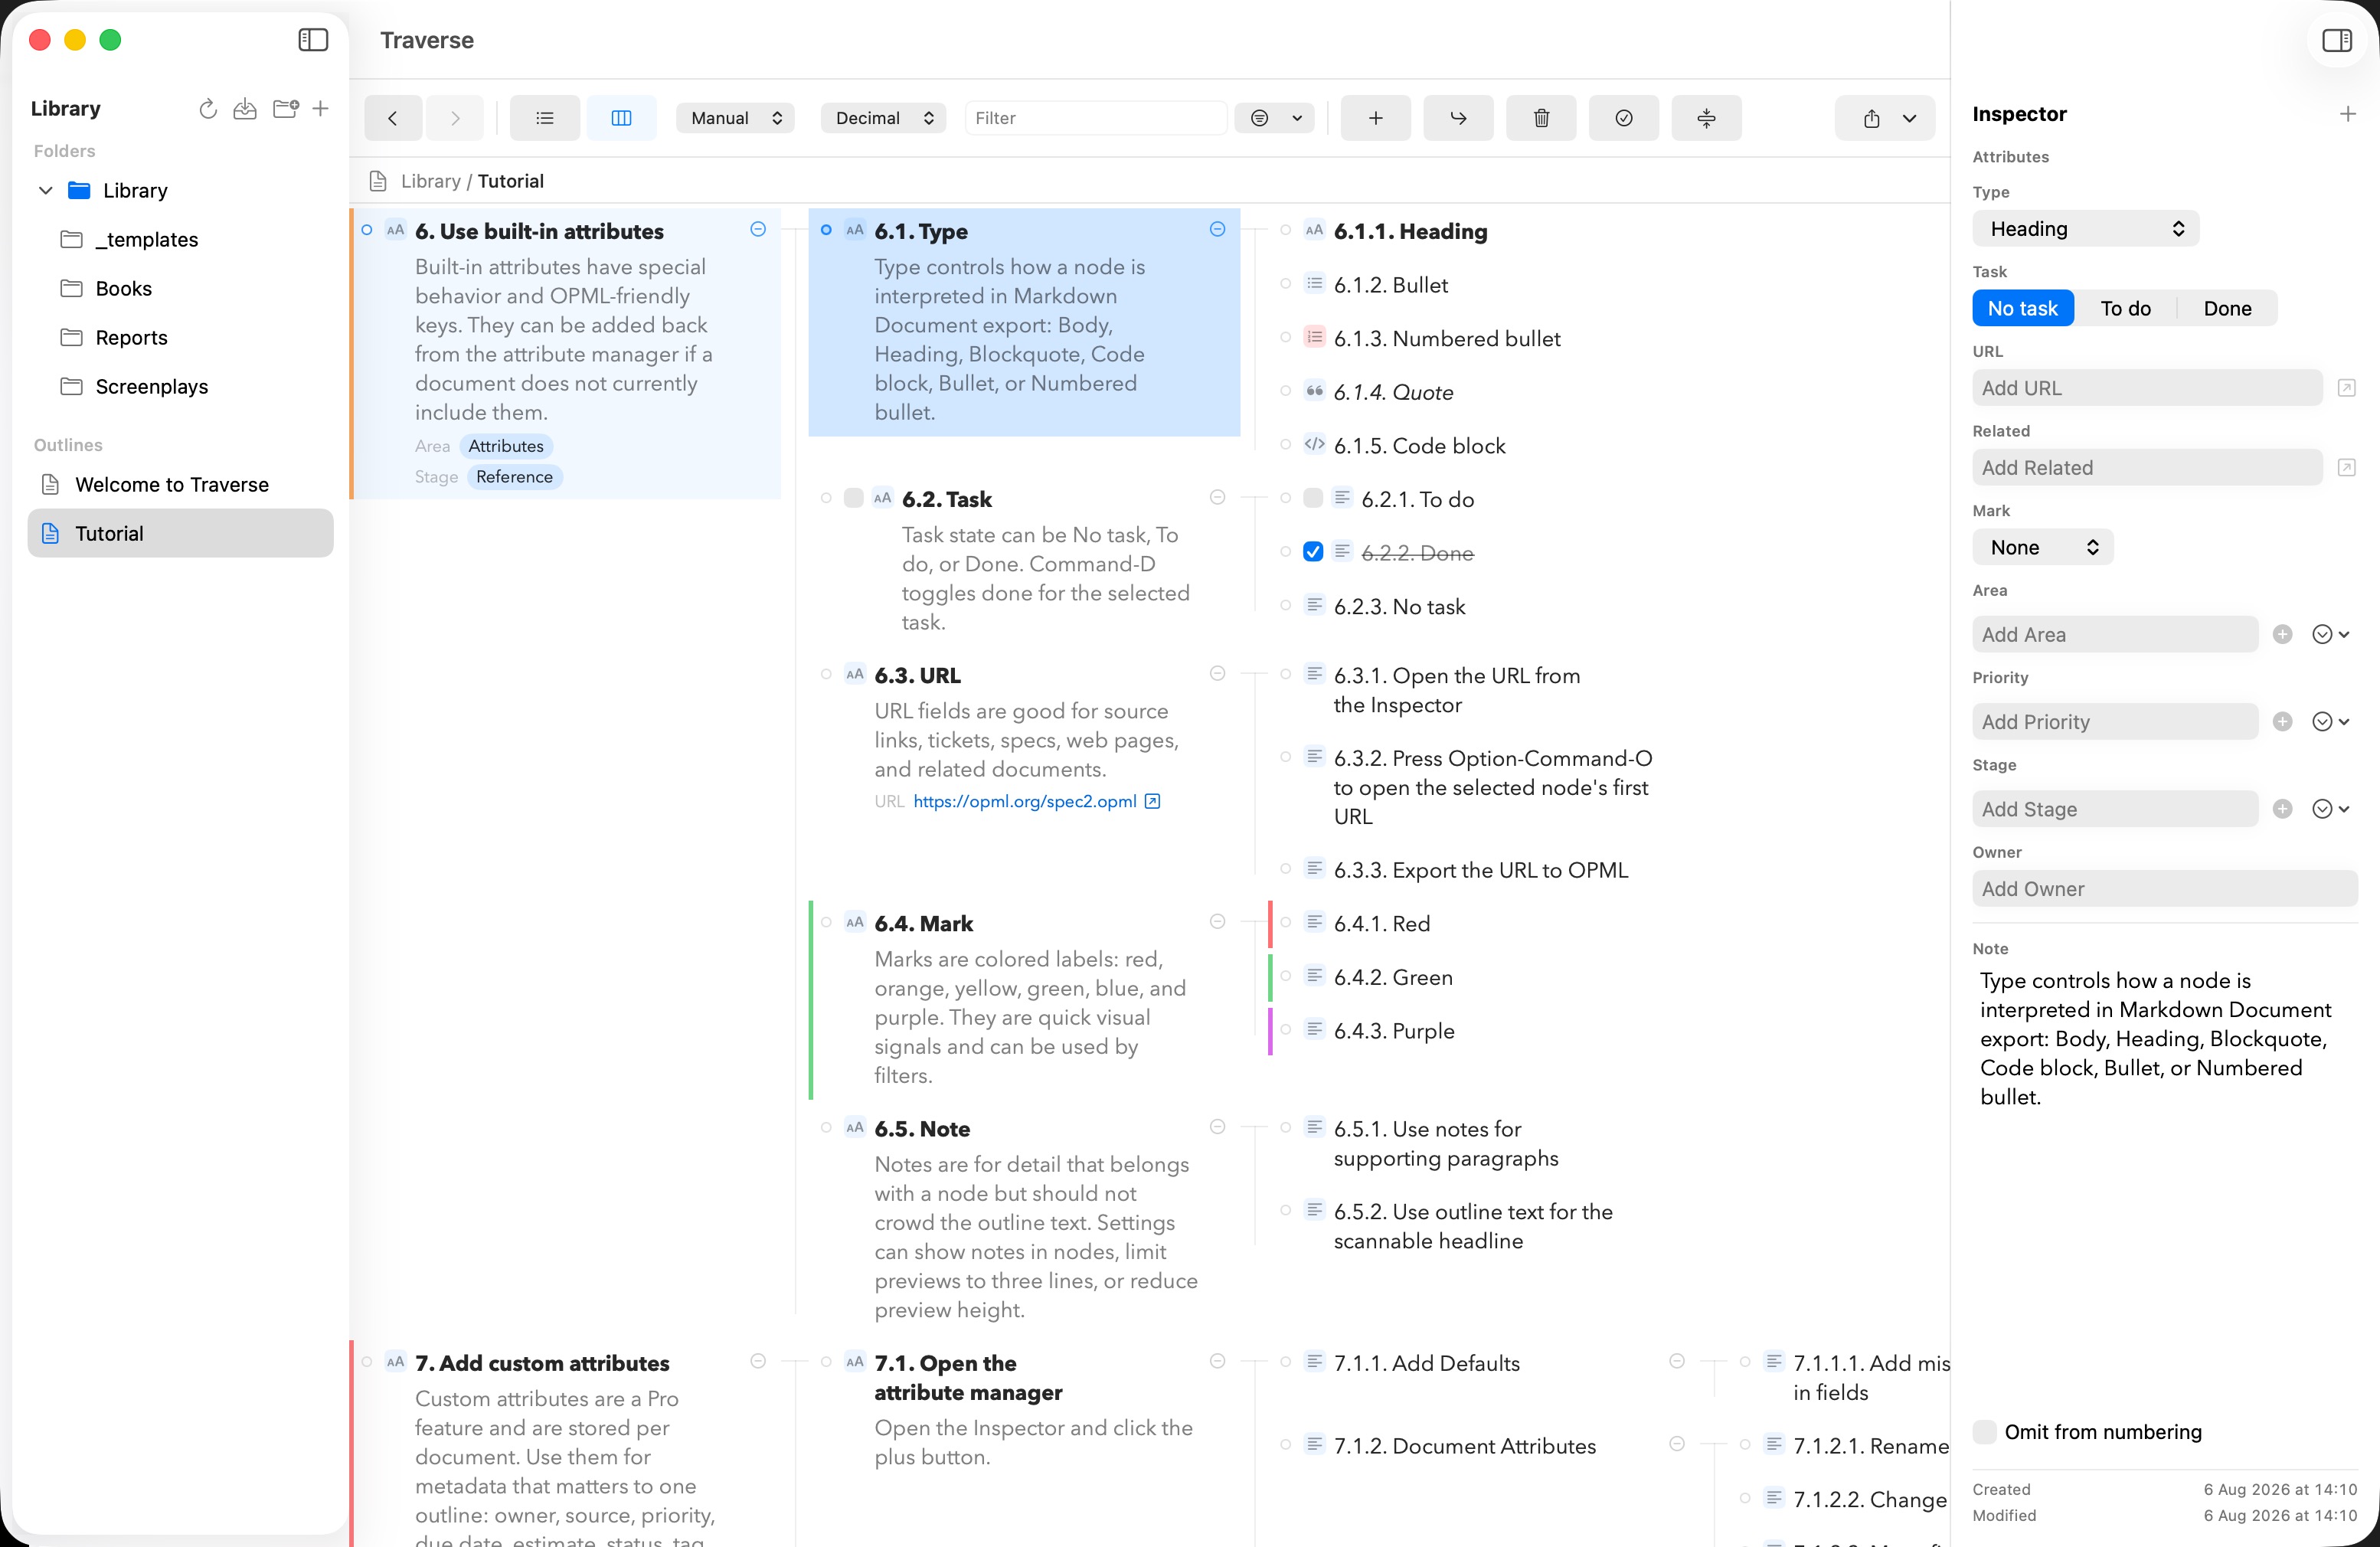Click the add button next to Add Area
2380x1547 pixels.
pos(2283,635)
